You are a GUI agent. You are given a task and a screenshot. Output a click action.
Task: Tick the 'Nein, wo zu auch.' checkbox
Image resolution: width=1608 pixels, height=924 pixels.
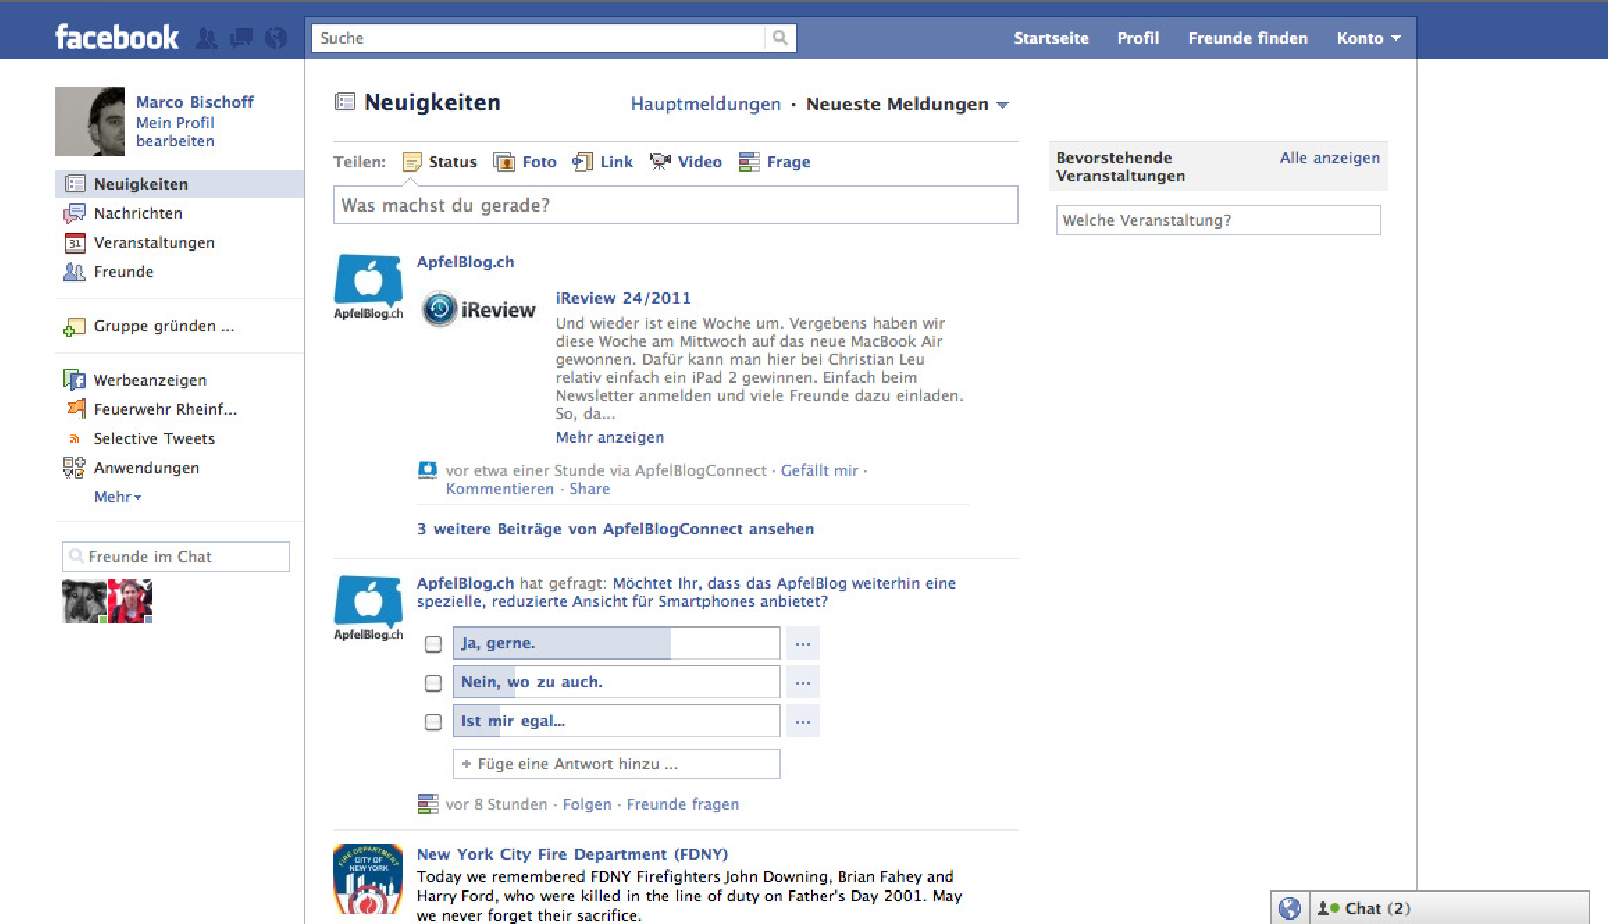click(x=433, y=683)
